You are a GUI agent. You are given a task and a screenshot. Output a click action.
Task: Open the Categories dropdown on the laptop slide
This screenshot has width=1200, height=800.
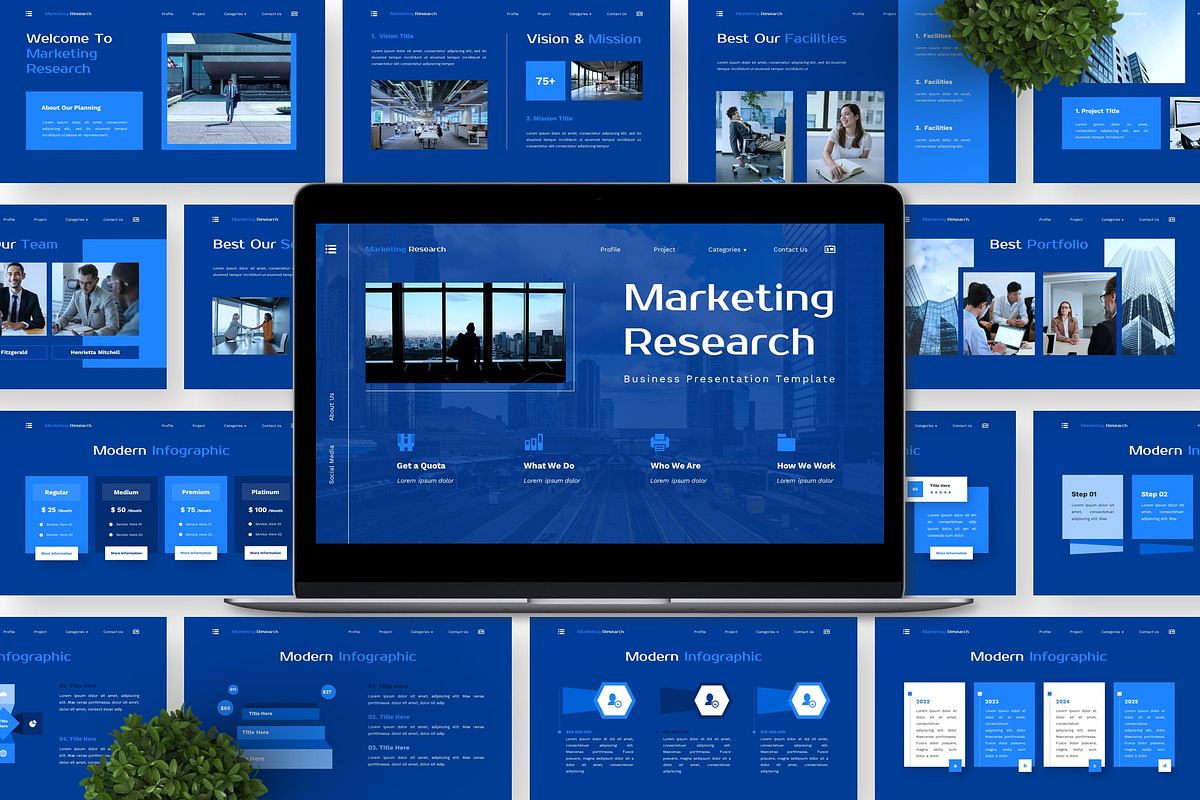[x=727, y=249]
